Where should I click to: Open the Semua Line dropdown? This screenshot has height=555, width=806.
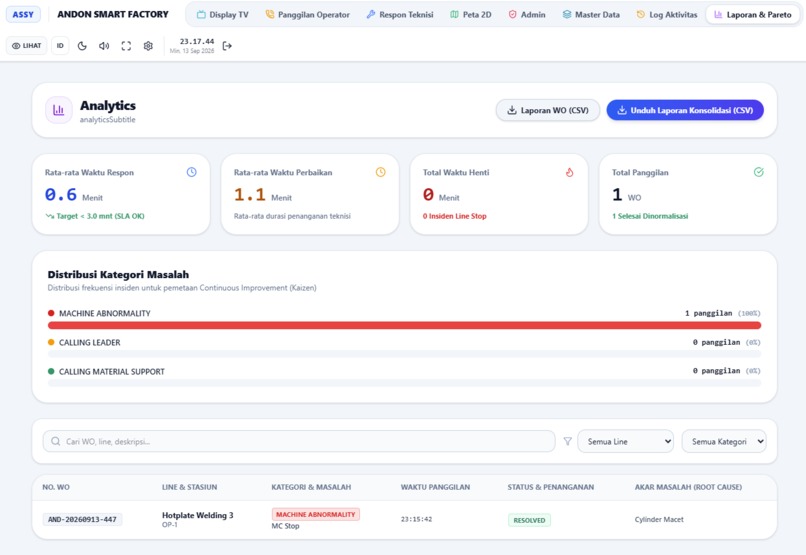tap(626, 441)
